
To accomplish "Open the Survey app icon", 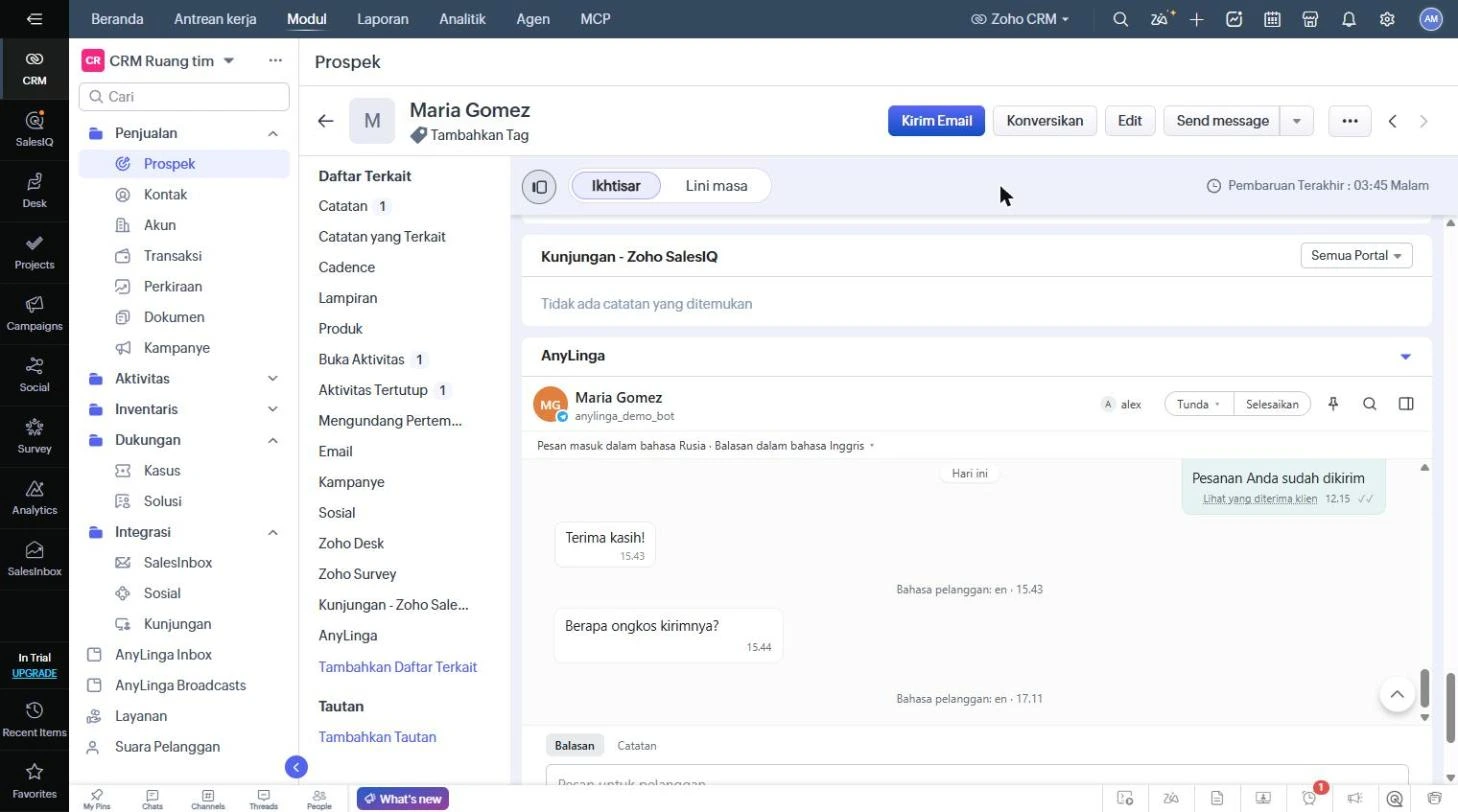I will pos(34,435).
